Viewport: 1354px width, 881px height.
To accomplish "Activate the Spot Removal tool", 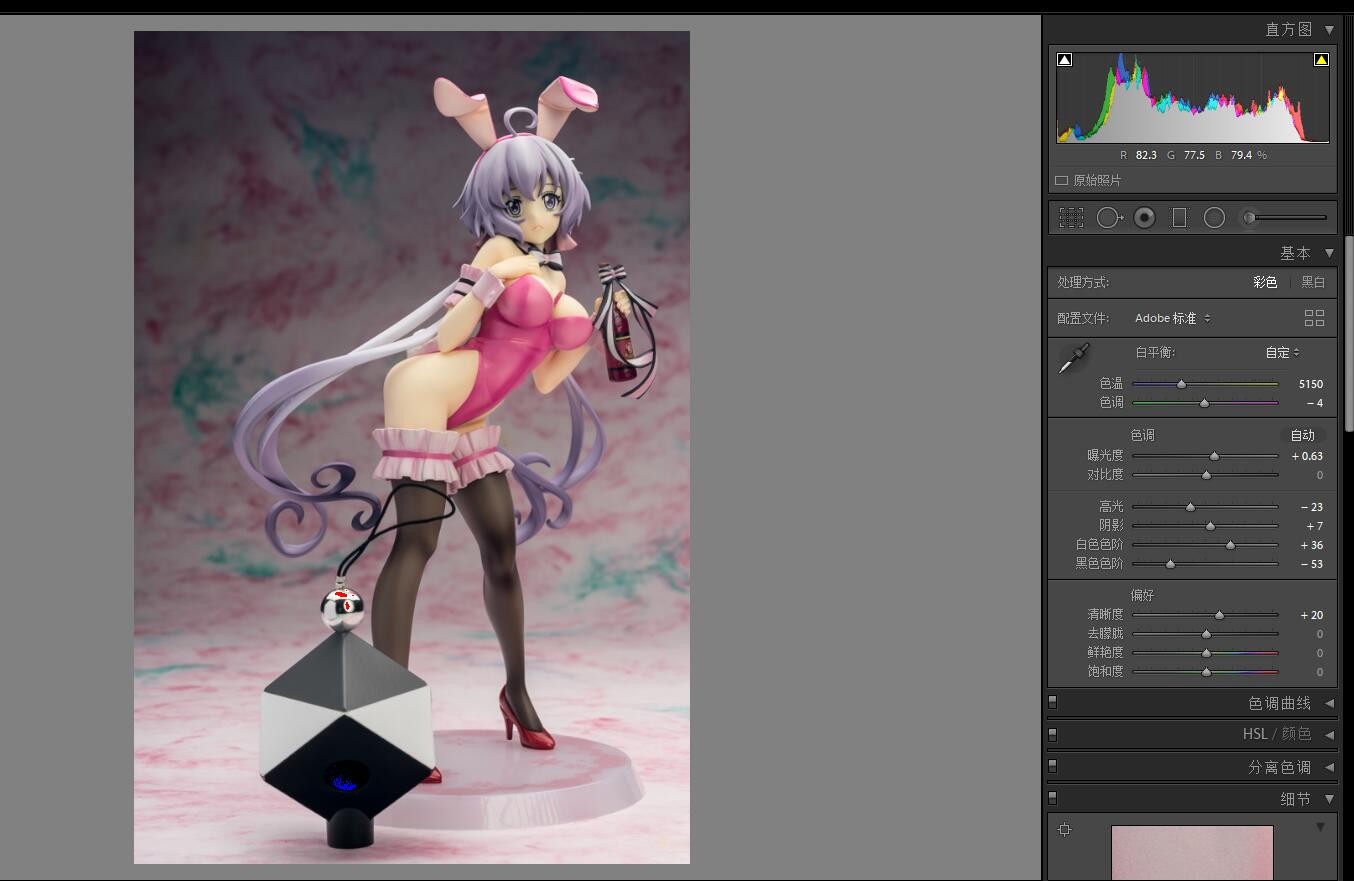I will (1109, 218).
